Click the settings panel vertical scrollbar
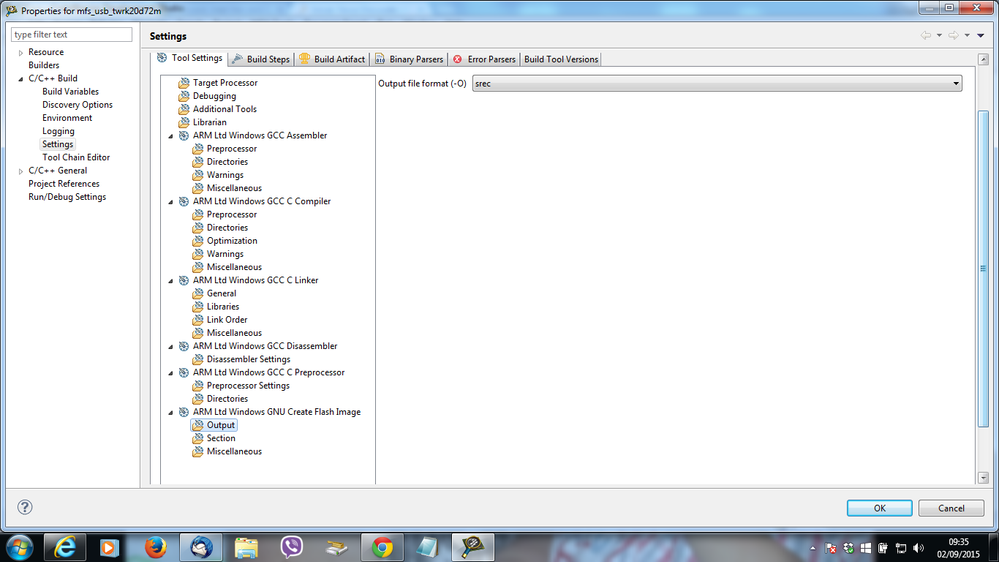Viewport: 999px width, 562px height. point(983,268)
